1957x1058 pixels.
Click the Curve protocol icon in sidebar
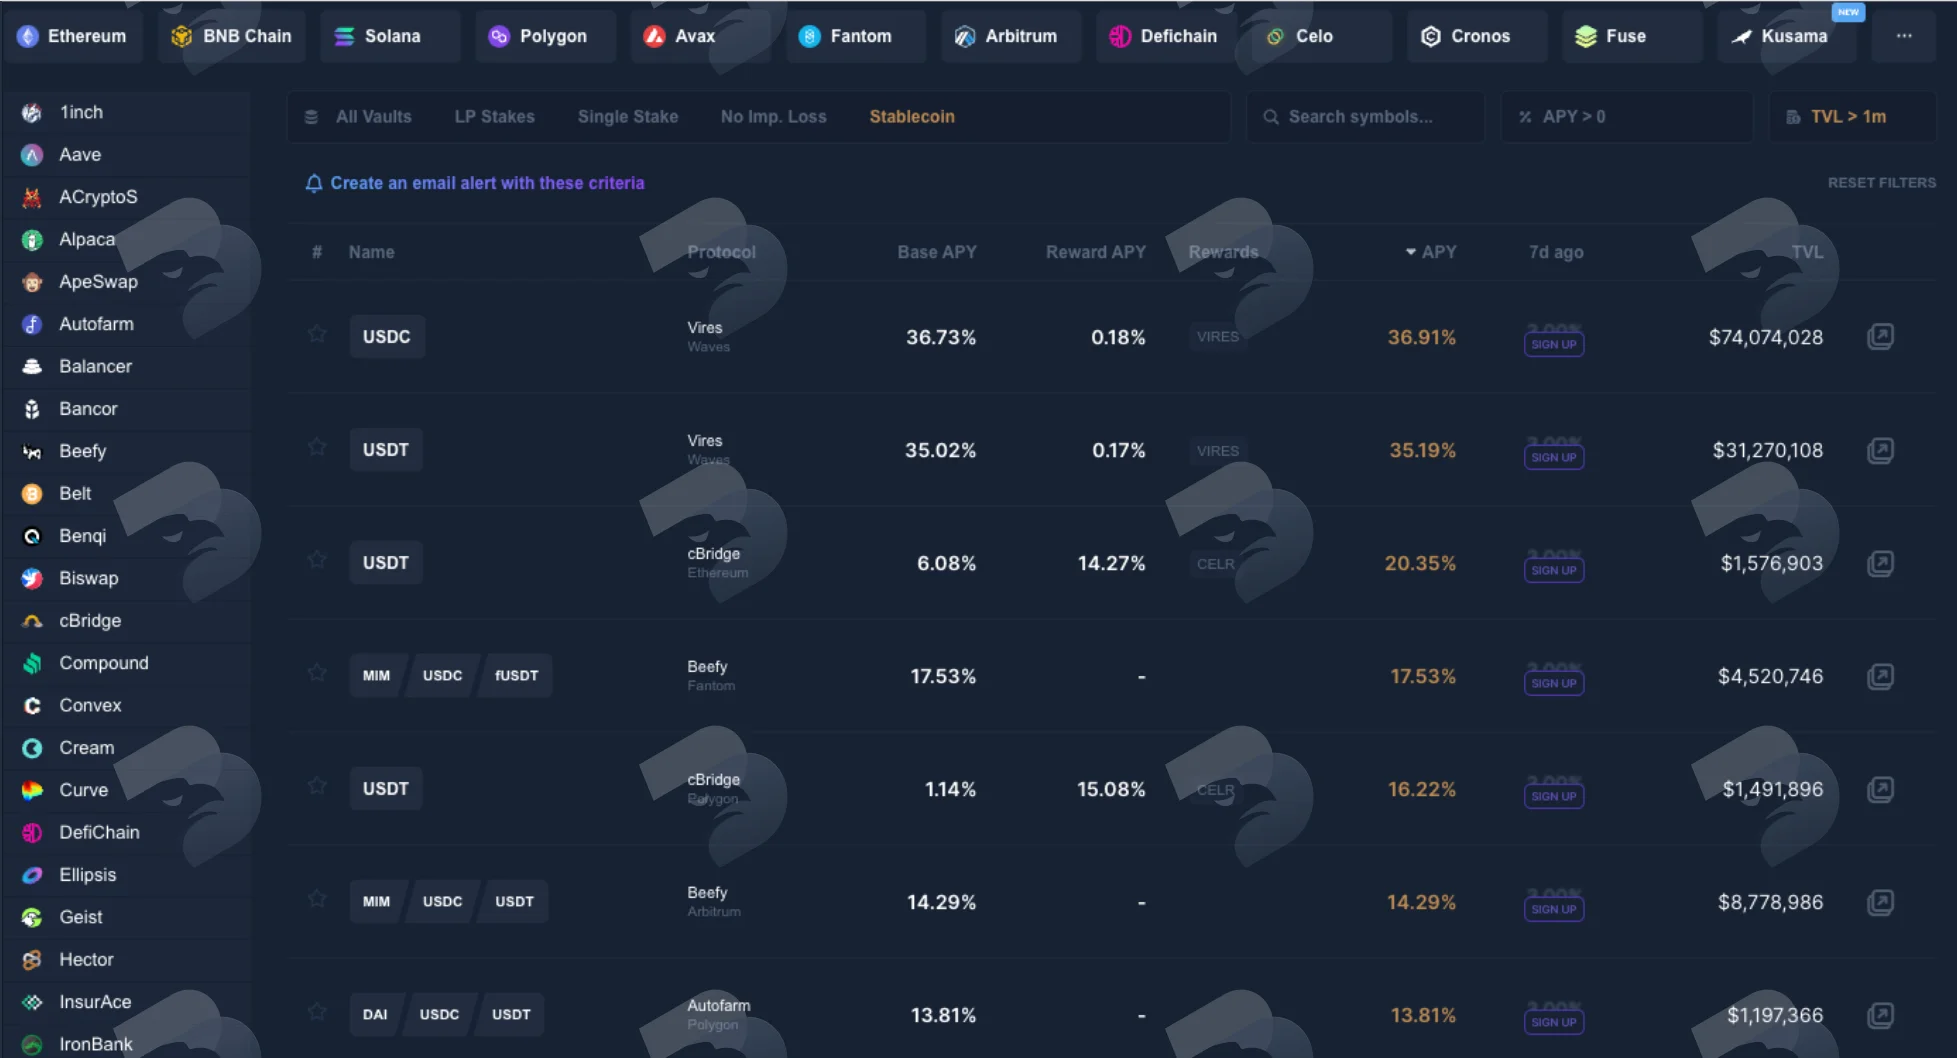(x=32, y=790)
